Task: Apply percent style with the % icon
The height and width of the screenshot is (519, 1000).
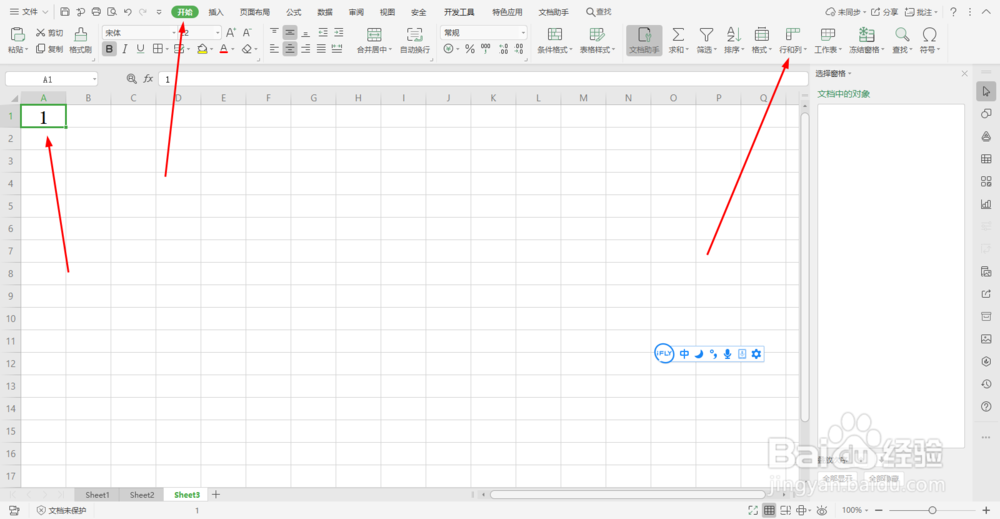Action: click(x=470, y=49)
